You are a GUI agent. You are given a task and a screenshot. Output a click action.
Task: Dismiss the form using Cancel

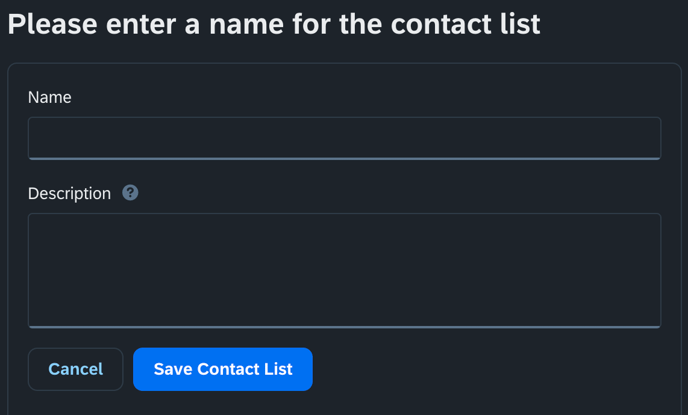[75, 369]
